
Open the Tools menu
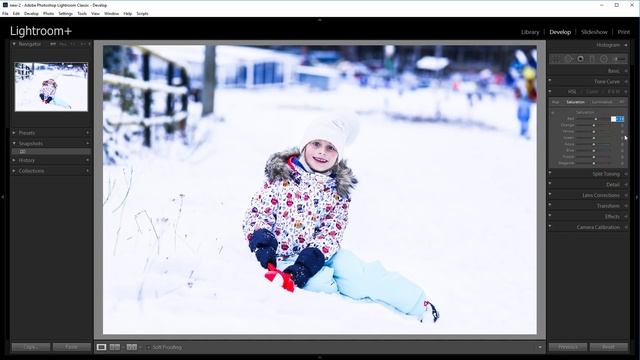pyautogui.click(x=82, y=13)
